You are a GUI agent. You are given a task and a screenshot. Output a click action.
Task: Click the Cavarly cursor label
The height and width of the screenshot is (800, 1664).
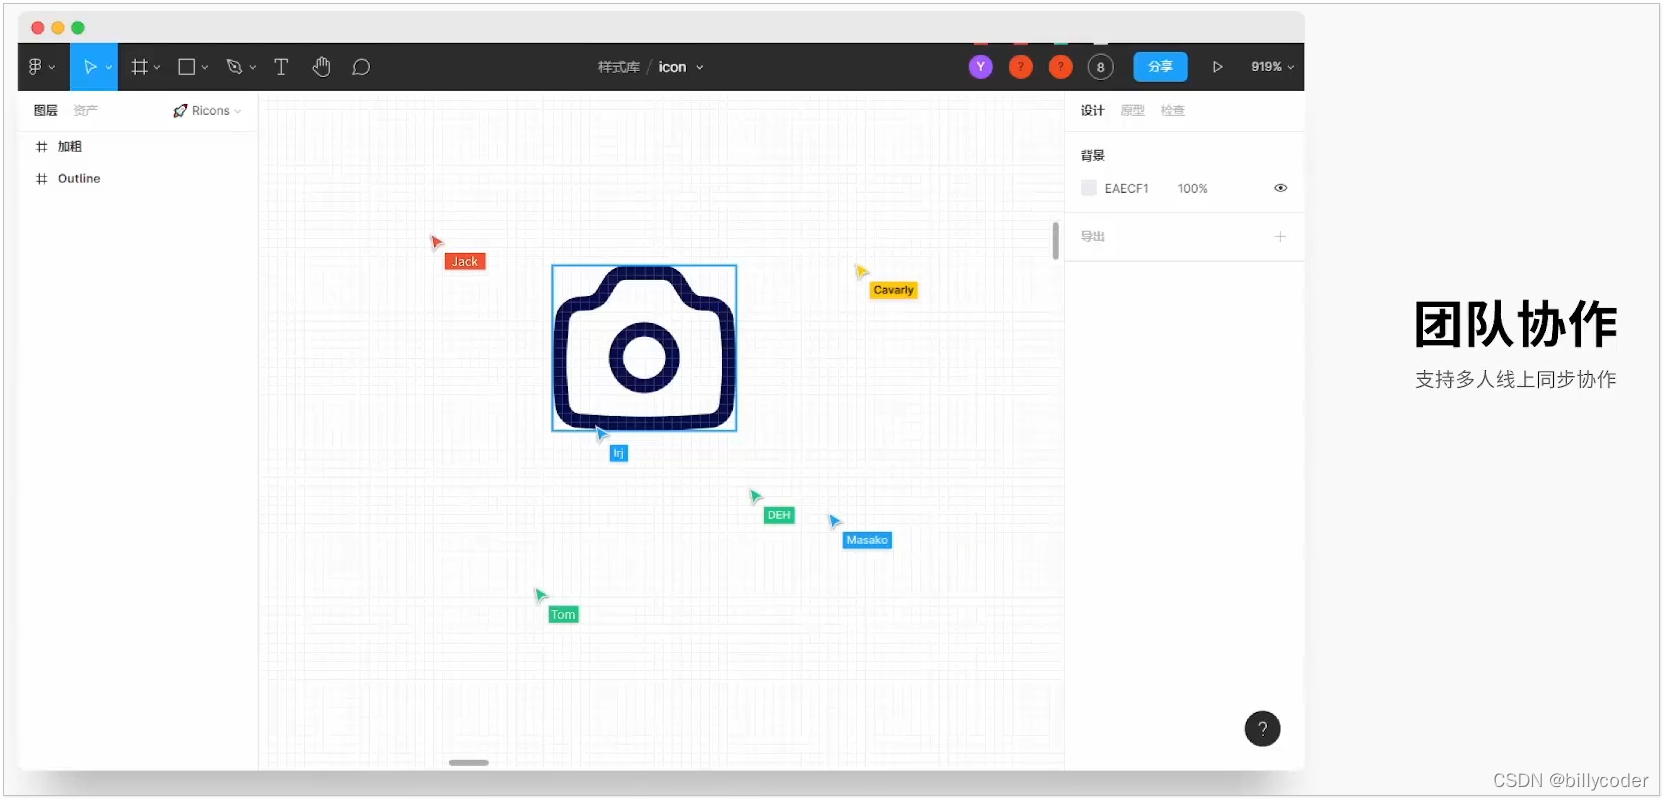(x=893, y=290)
